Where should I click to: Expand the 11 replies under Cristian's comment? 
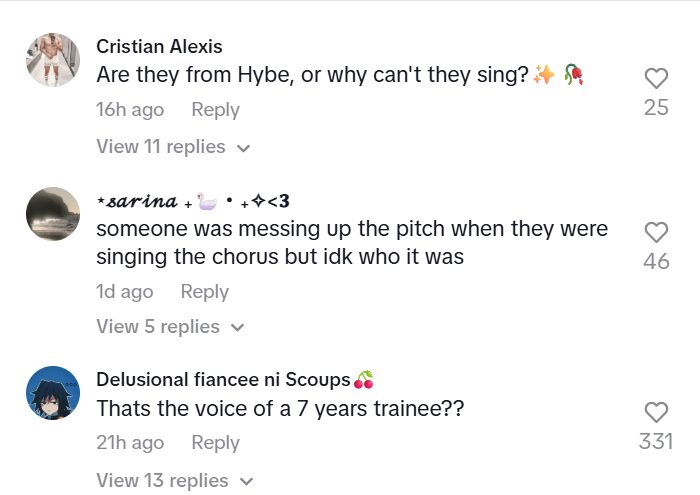pyautogui.click(x=172, y=147)
